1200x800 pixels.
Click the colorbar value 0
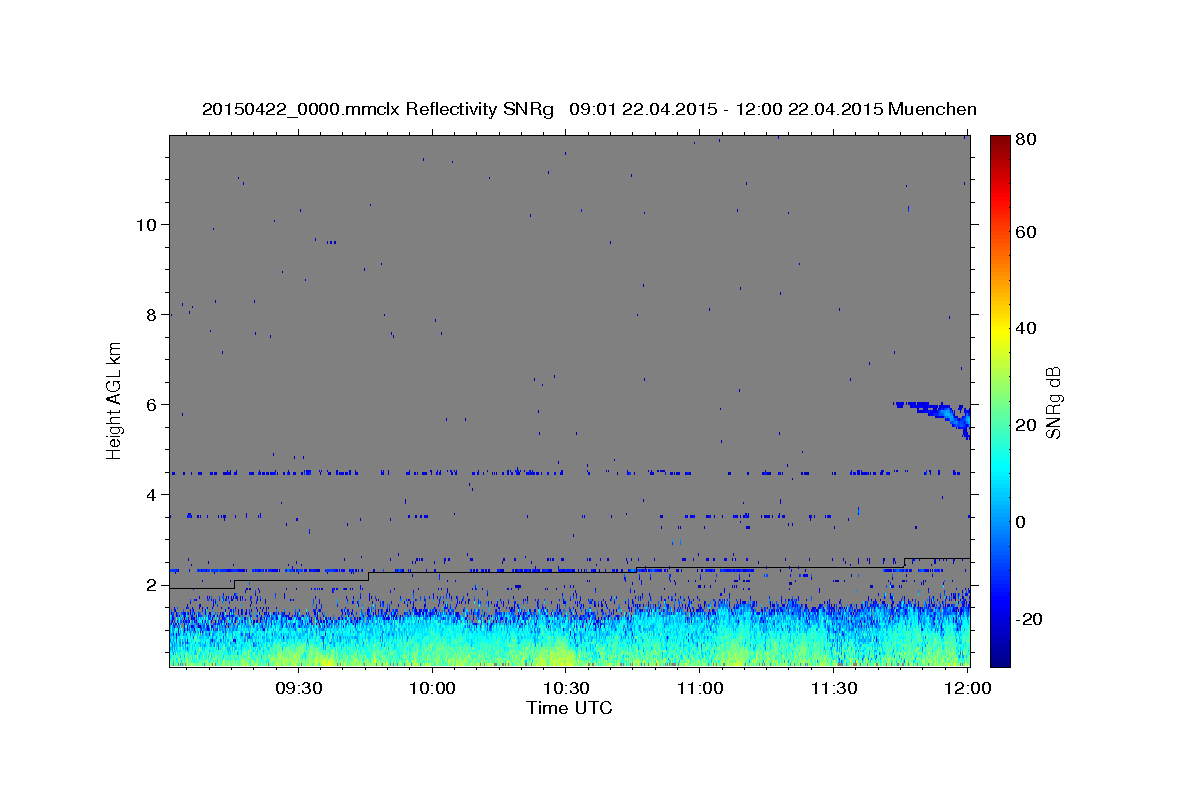1020,522
